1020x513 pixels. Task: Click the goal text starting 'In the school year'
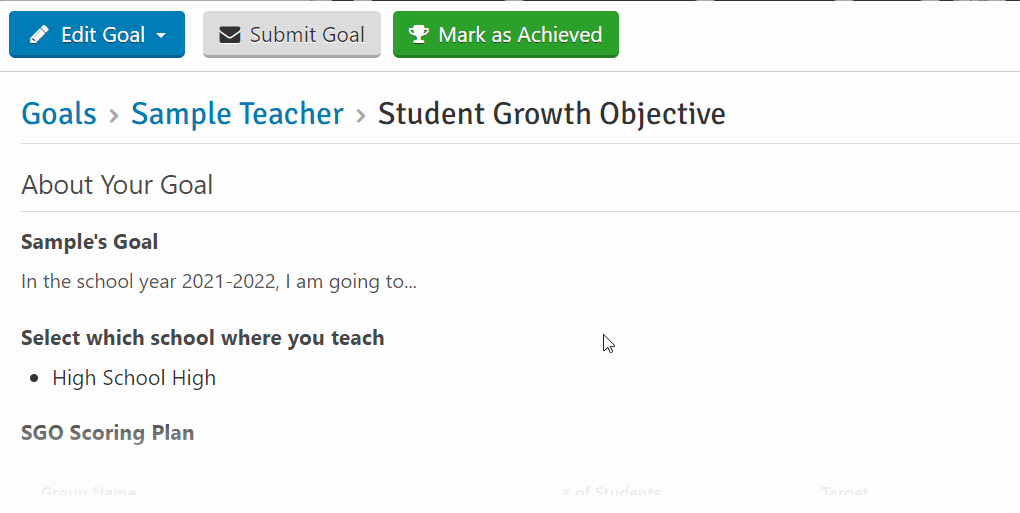tap(219, 282)
